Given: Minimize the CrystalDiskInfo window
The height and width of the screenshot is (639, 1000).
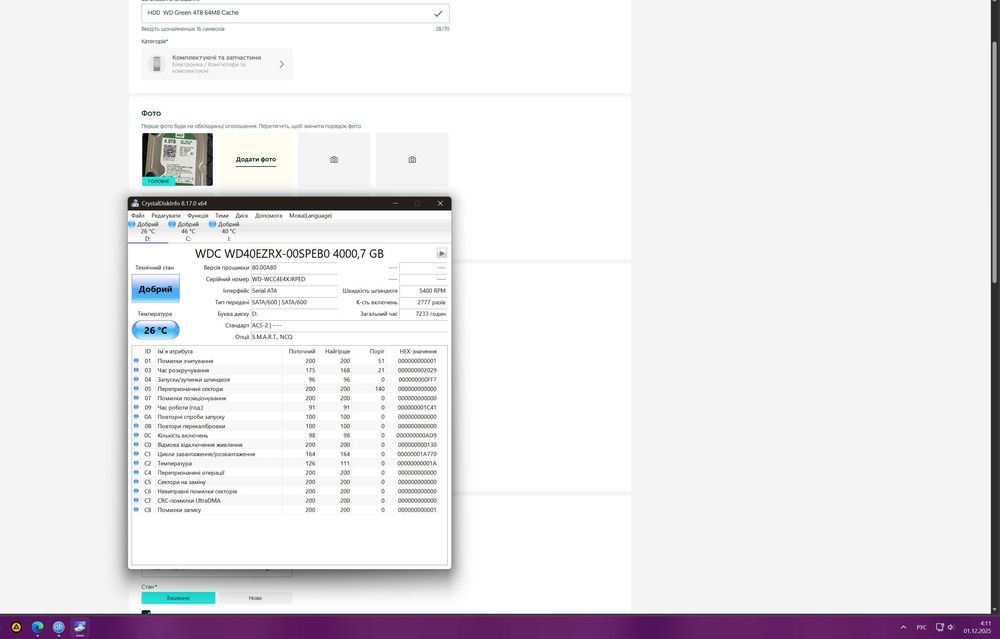Looking at the screenshot, I should pos(395,203).
